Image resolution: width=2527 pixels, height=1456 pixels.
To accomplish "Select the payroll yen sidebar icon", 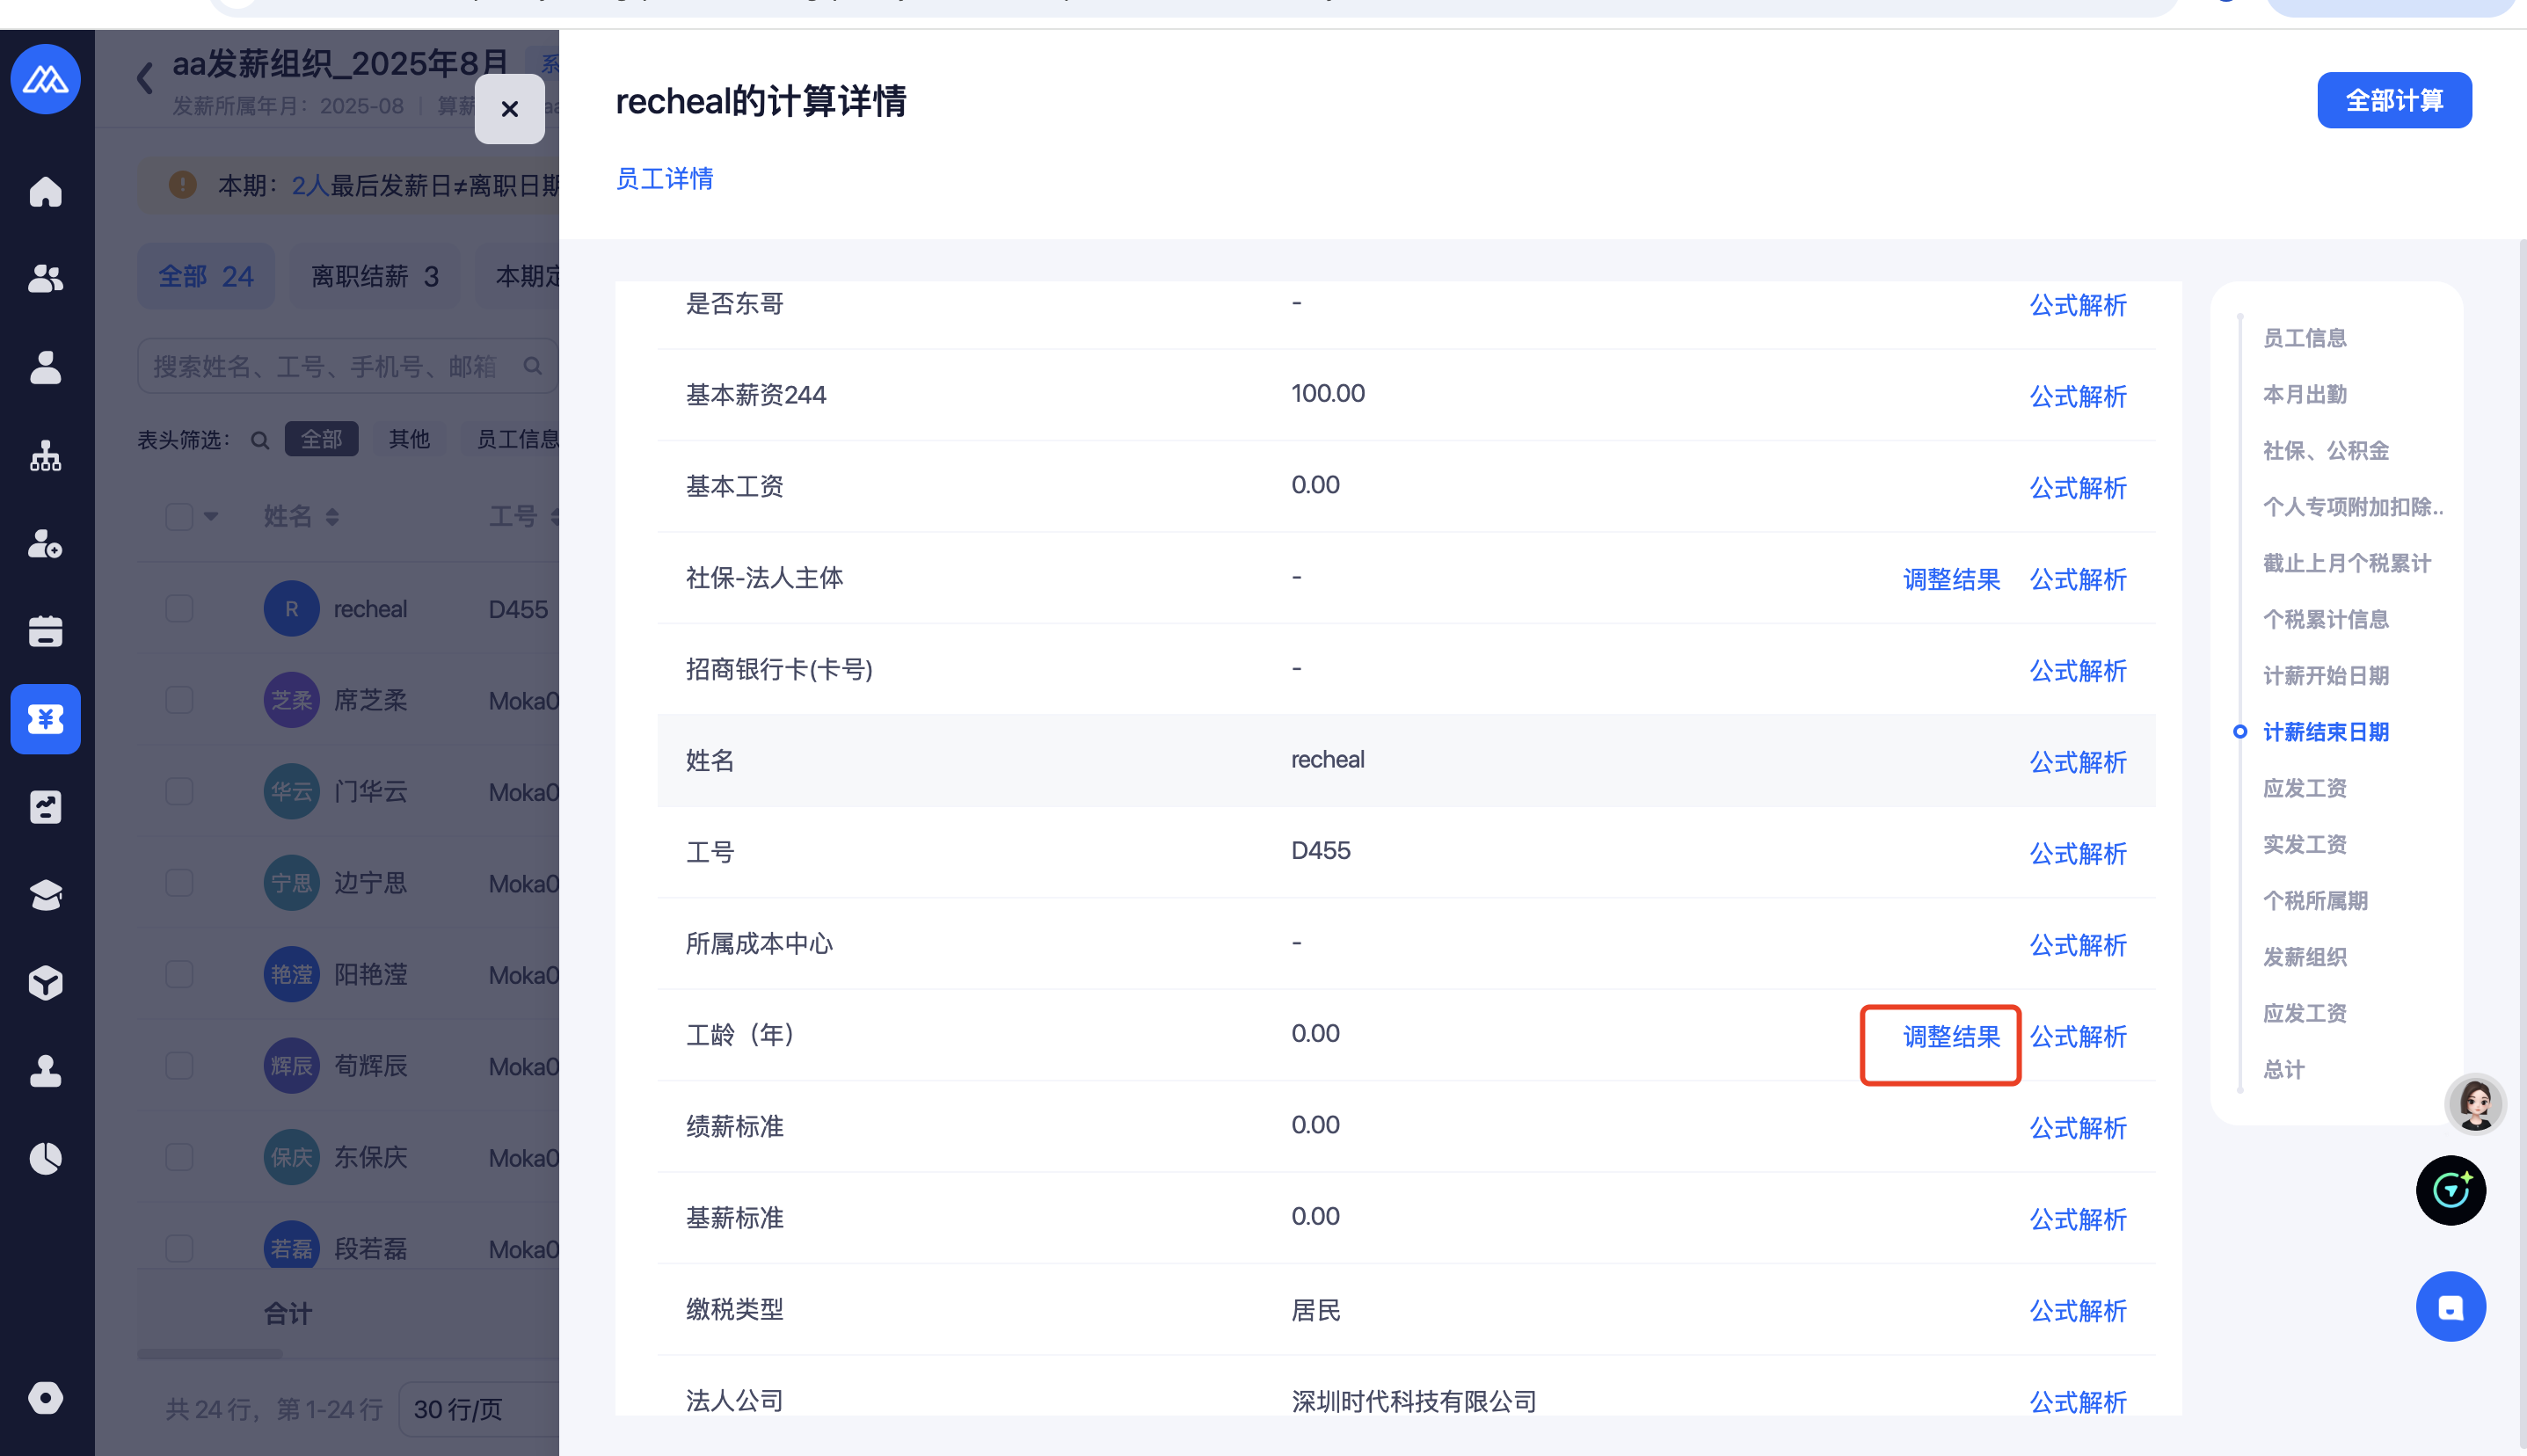I will click(46, 719).
